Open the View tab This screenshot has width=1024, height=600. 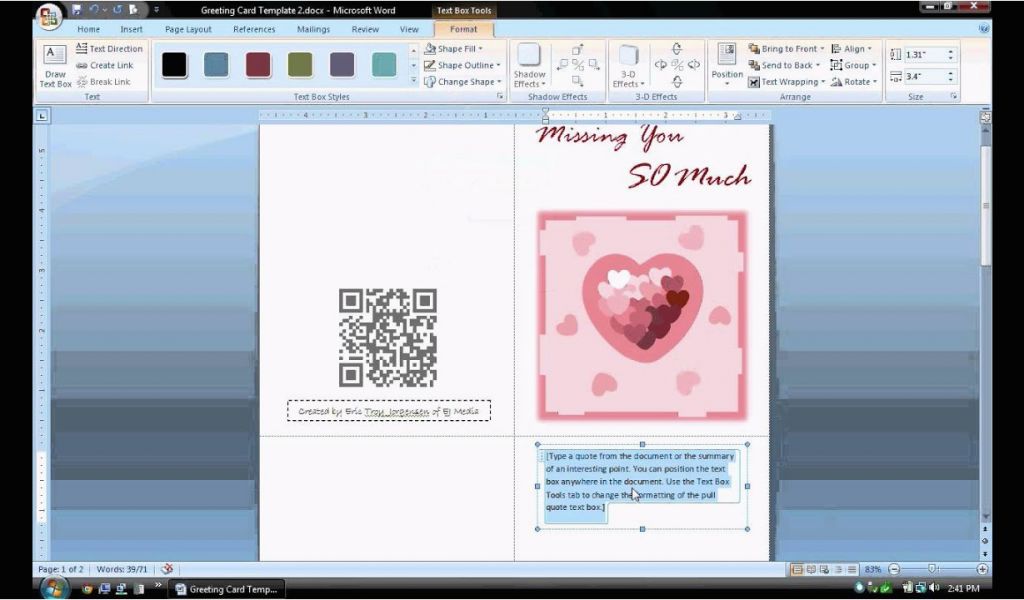(409, 29)
